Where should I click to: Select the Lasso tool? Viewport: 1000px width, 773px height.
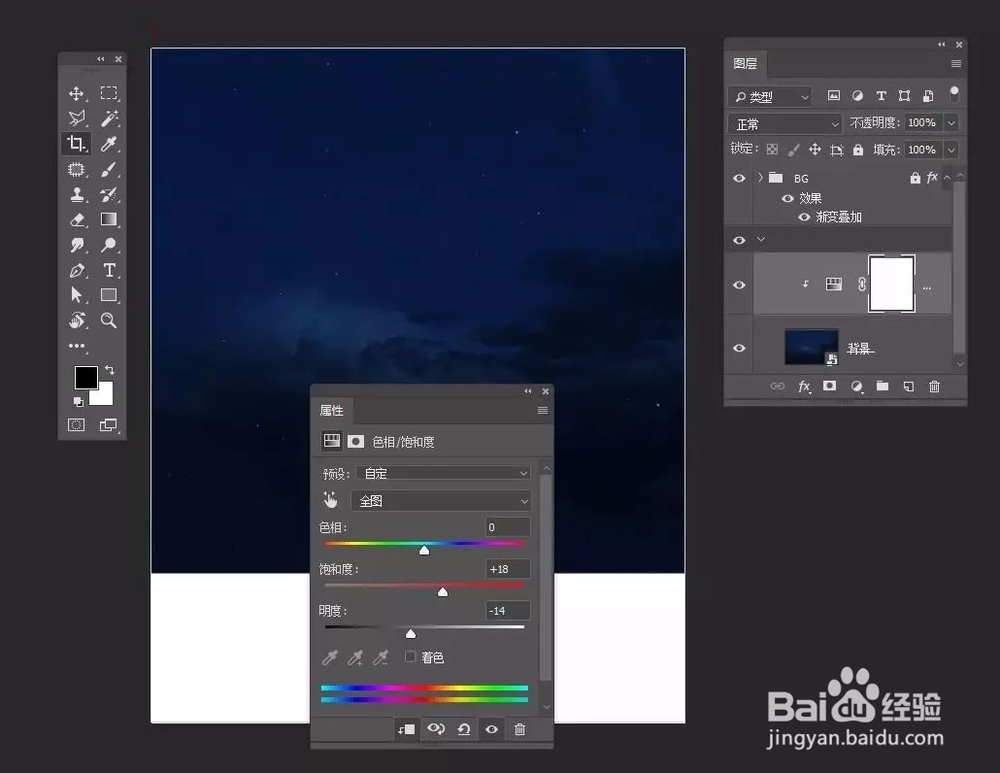point(75,118)
